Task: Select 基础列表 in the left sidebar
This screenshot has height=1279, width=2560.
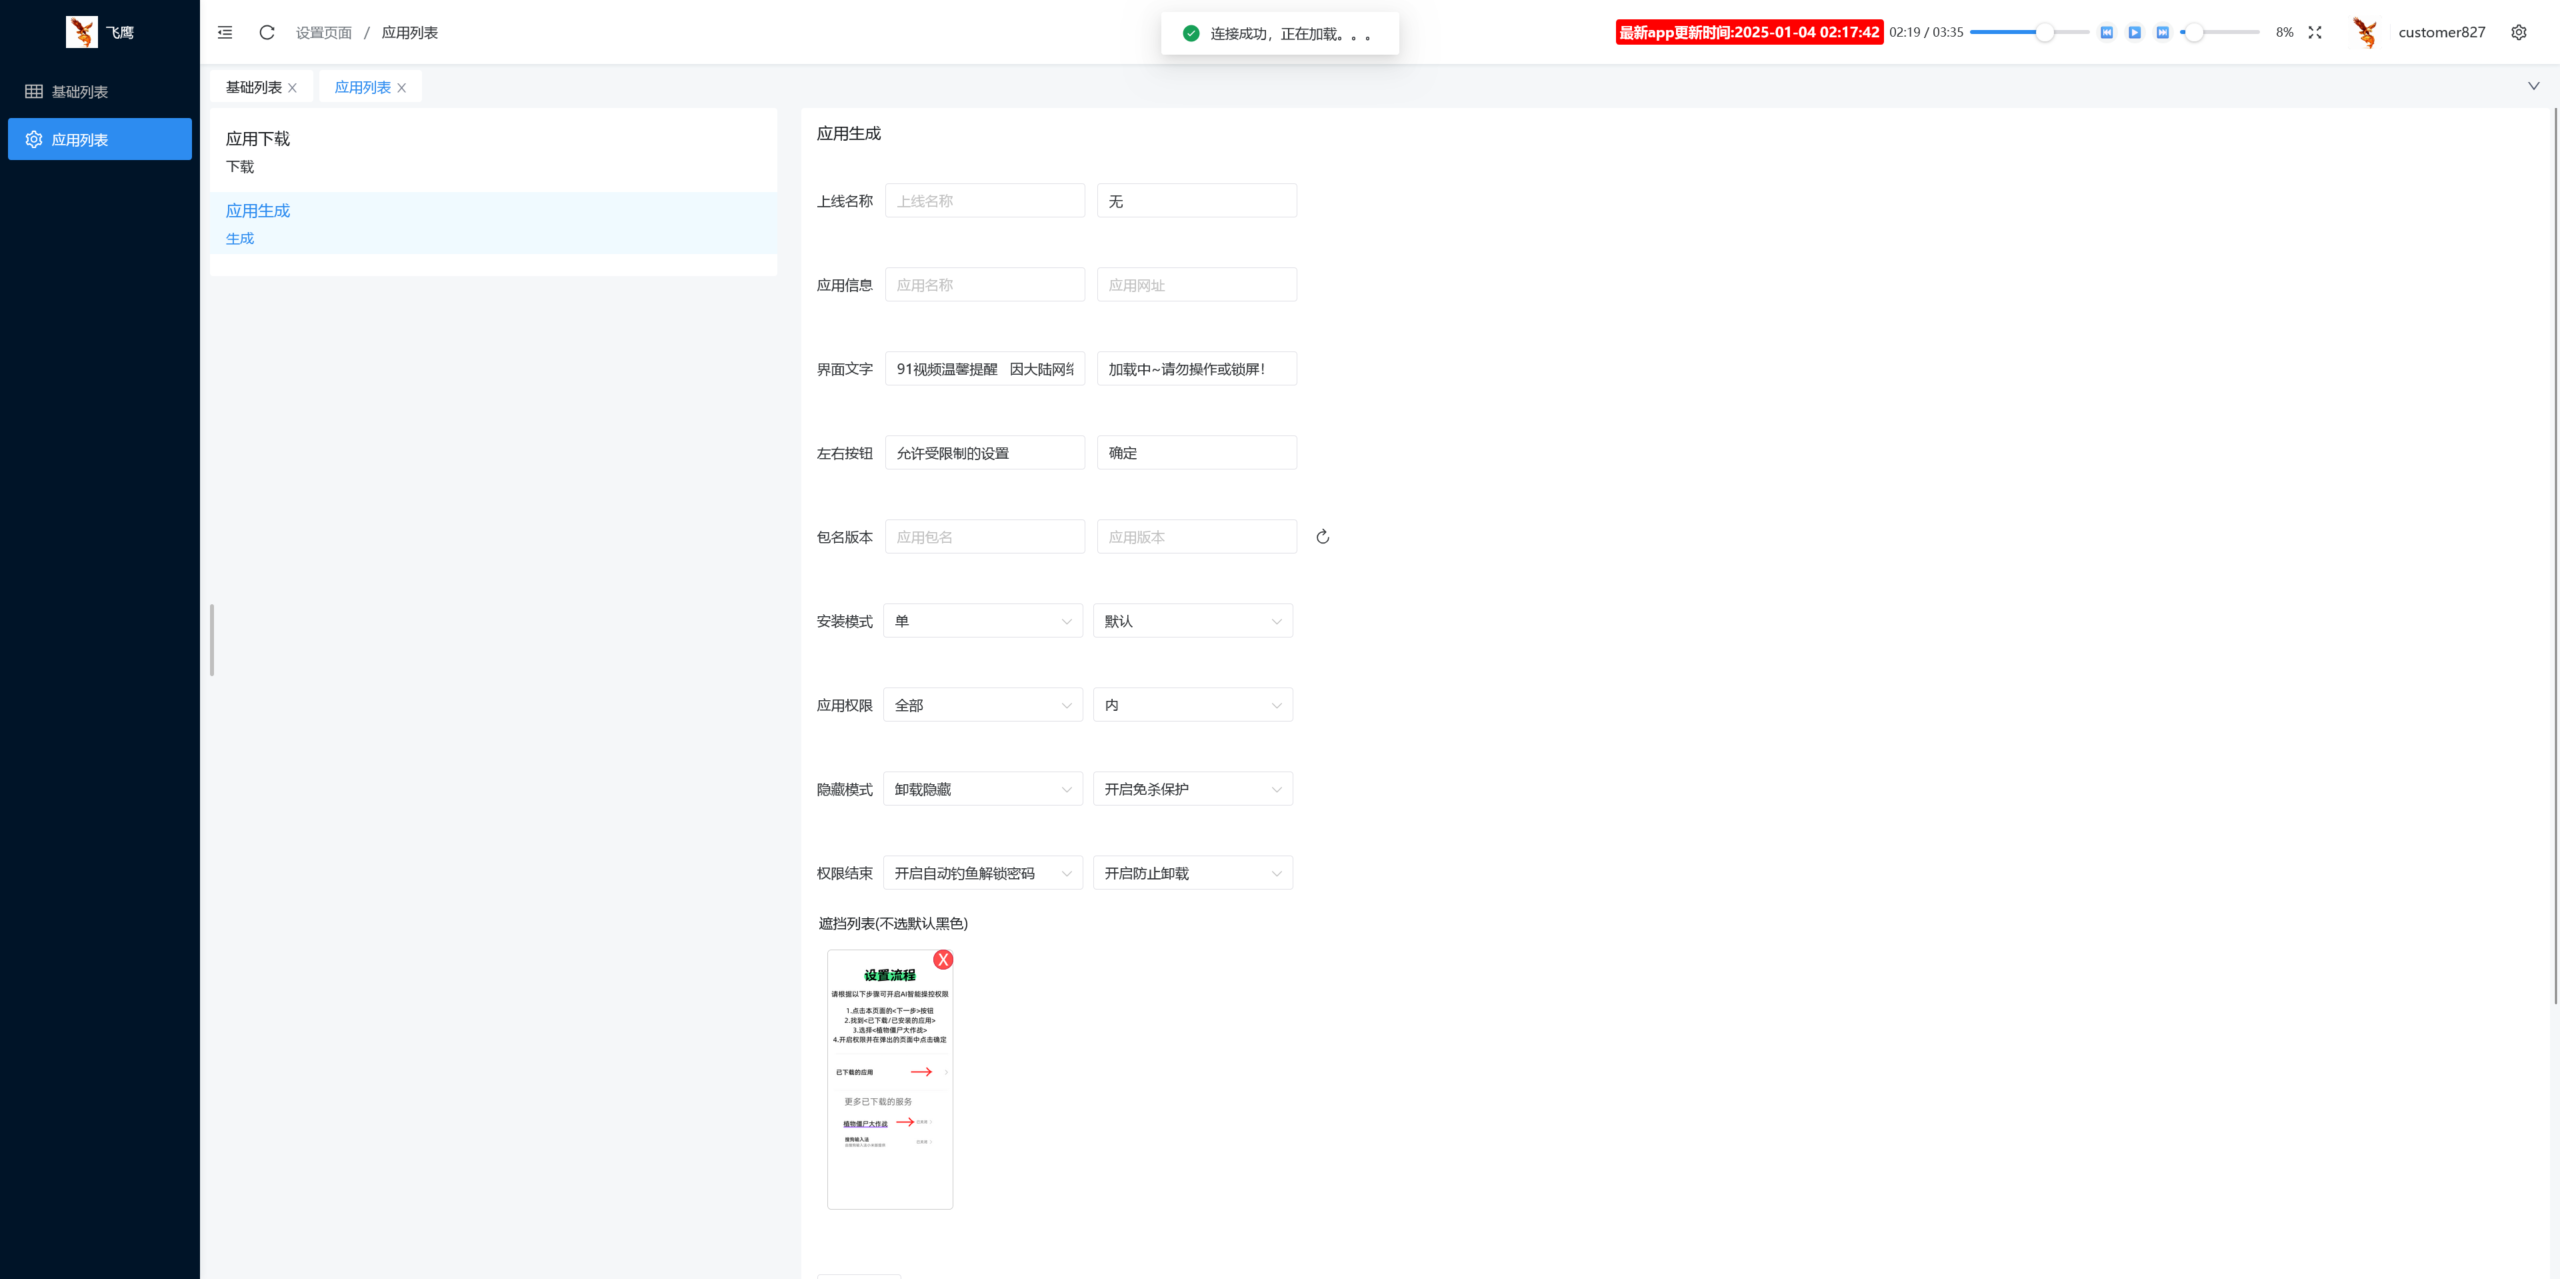Action: click(x=80, y=92)
